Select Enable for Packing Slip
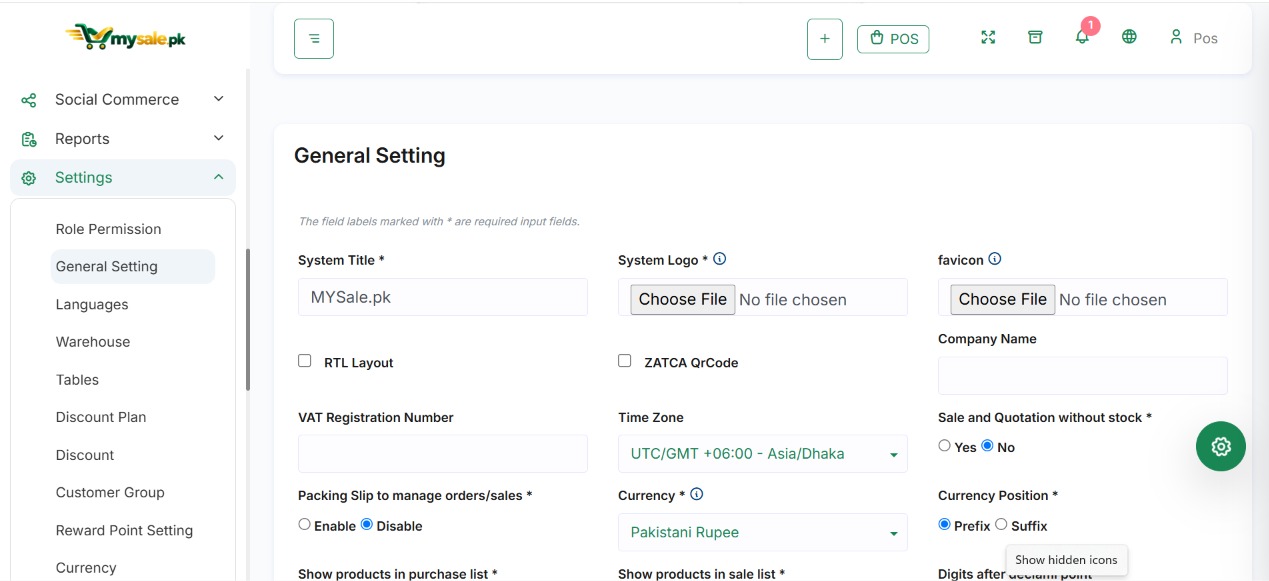Image resolution: width=1269 pixels, height=581 pixels. pos(305,524)
